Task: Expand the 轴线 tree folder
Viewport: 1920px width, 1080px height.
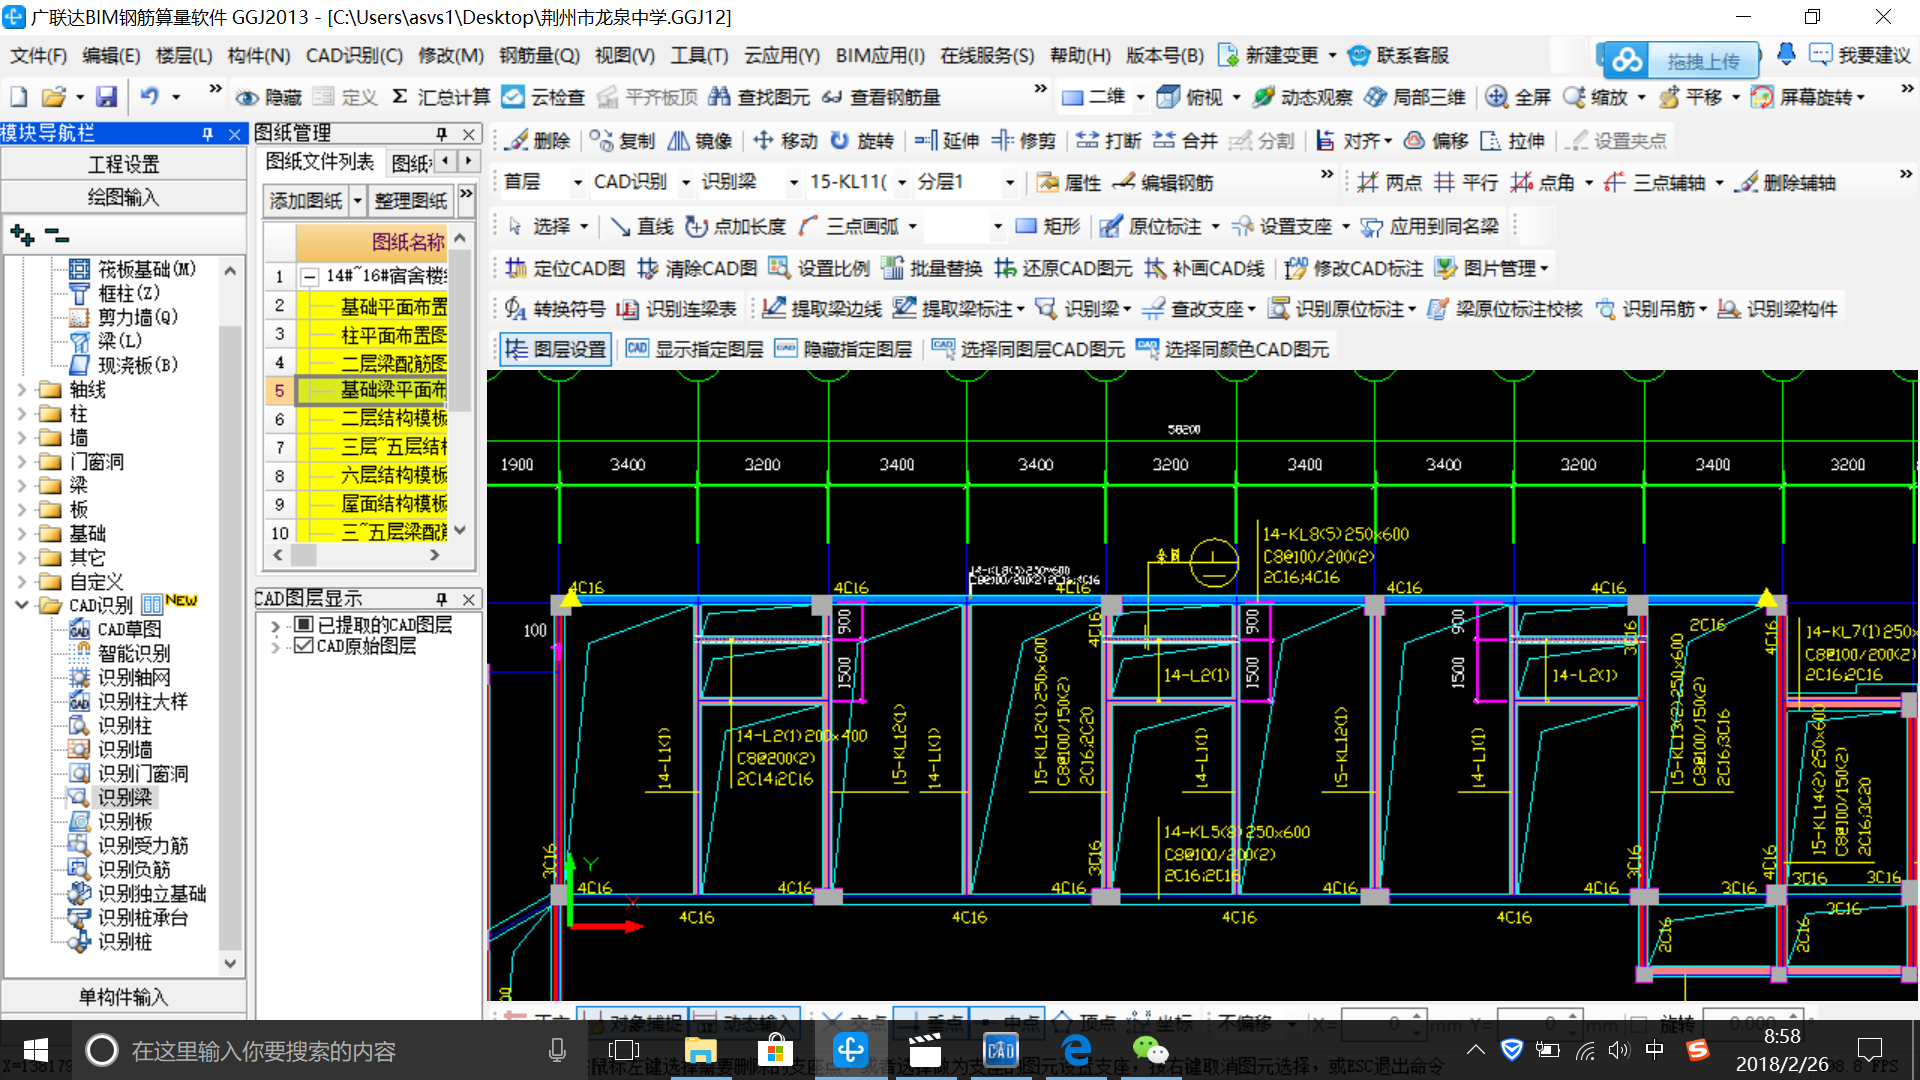Action: (22, 390)
